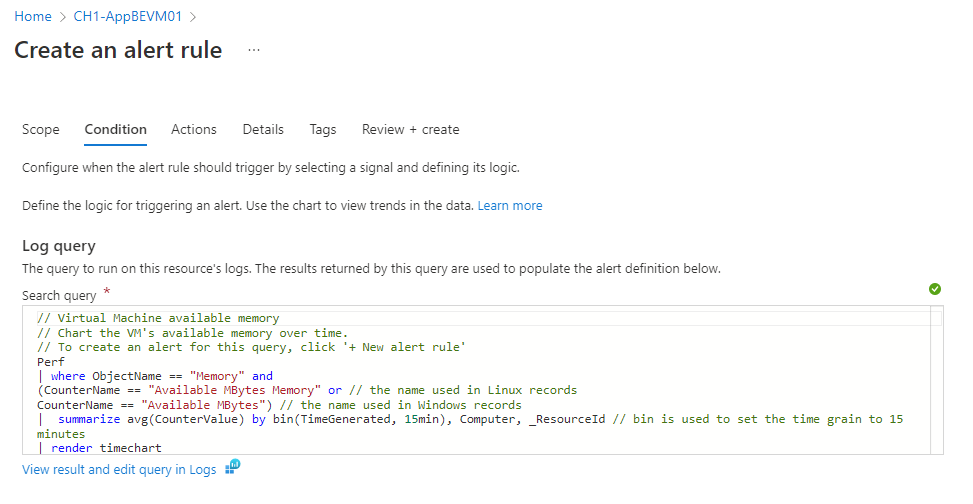
Task: Switch to the Scope tab
Action: 41,129
